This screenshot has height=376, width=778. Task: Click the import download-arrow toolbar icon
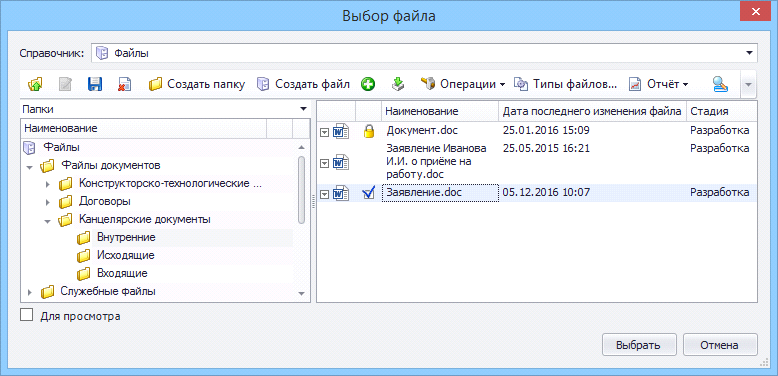tap(397, 84)
